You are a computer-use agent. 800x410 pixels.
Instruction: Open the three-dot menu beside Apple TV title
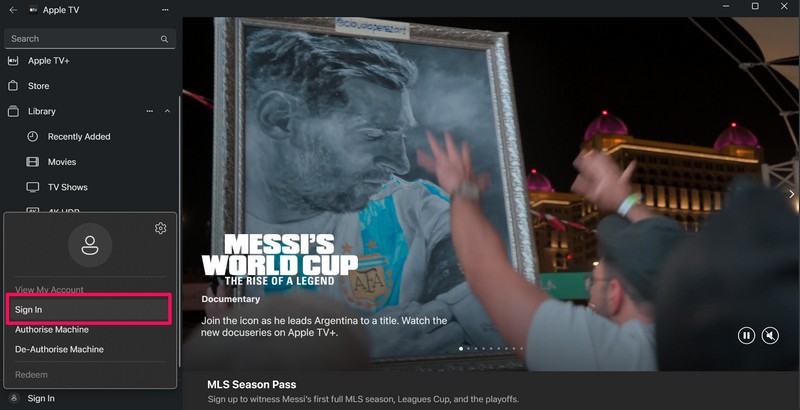pos(165,10)
